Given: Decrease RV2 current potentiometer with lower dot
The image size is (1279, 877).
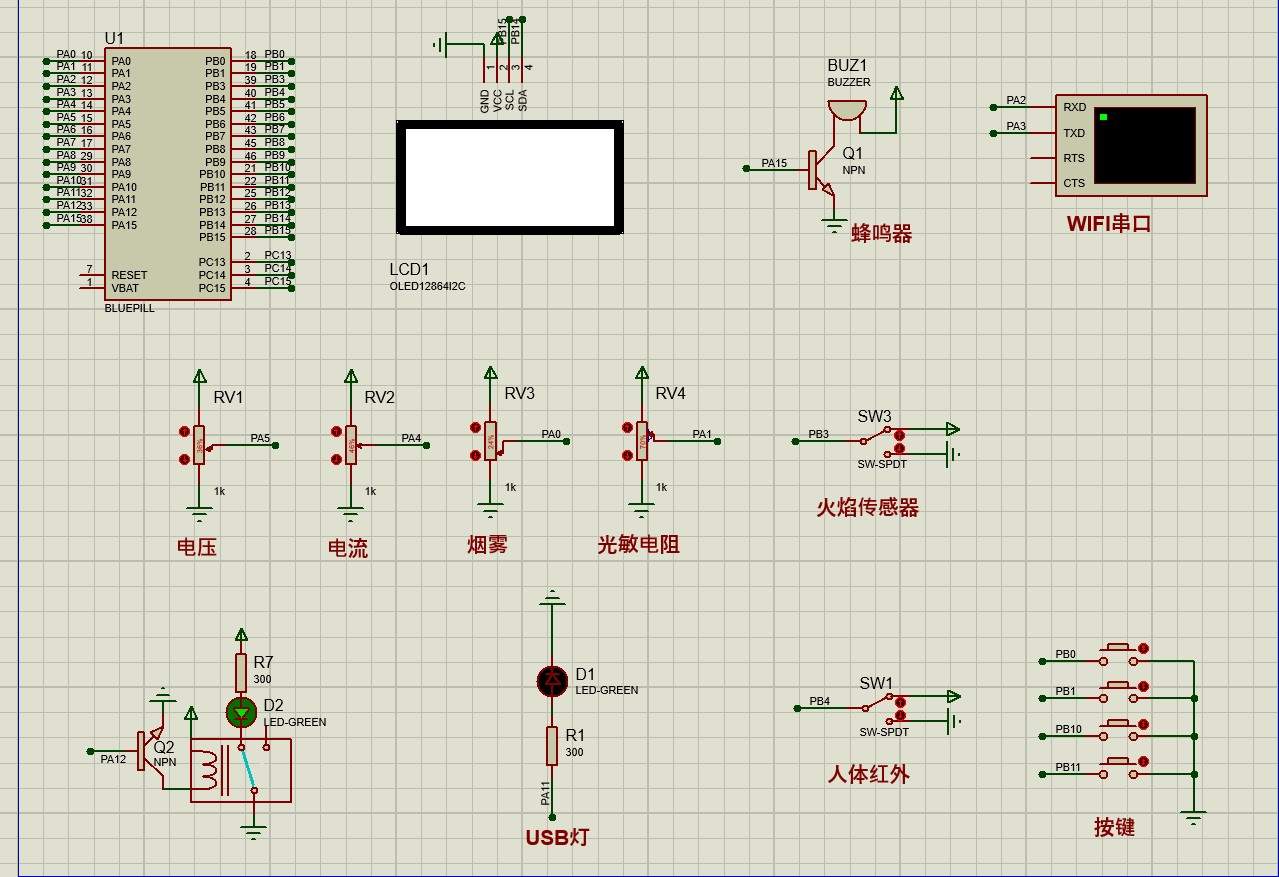Looking at the screenshot, I should 336,459.
